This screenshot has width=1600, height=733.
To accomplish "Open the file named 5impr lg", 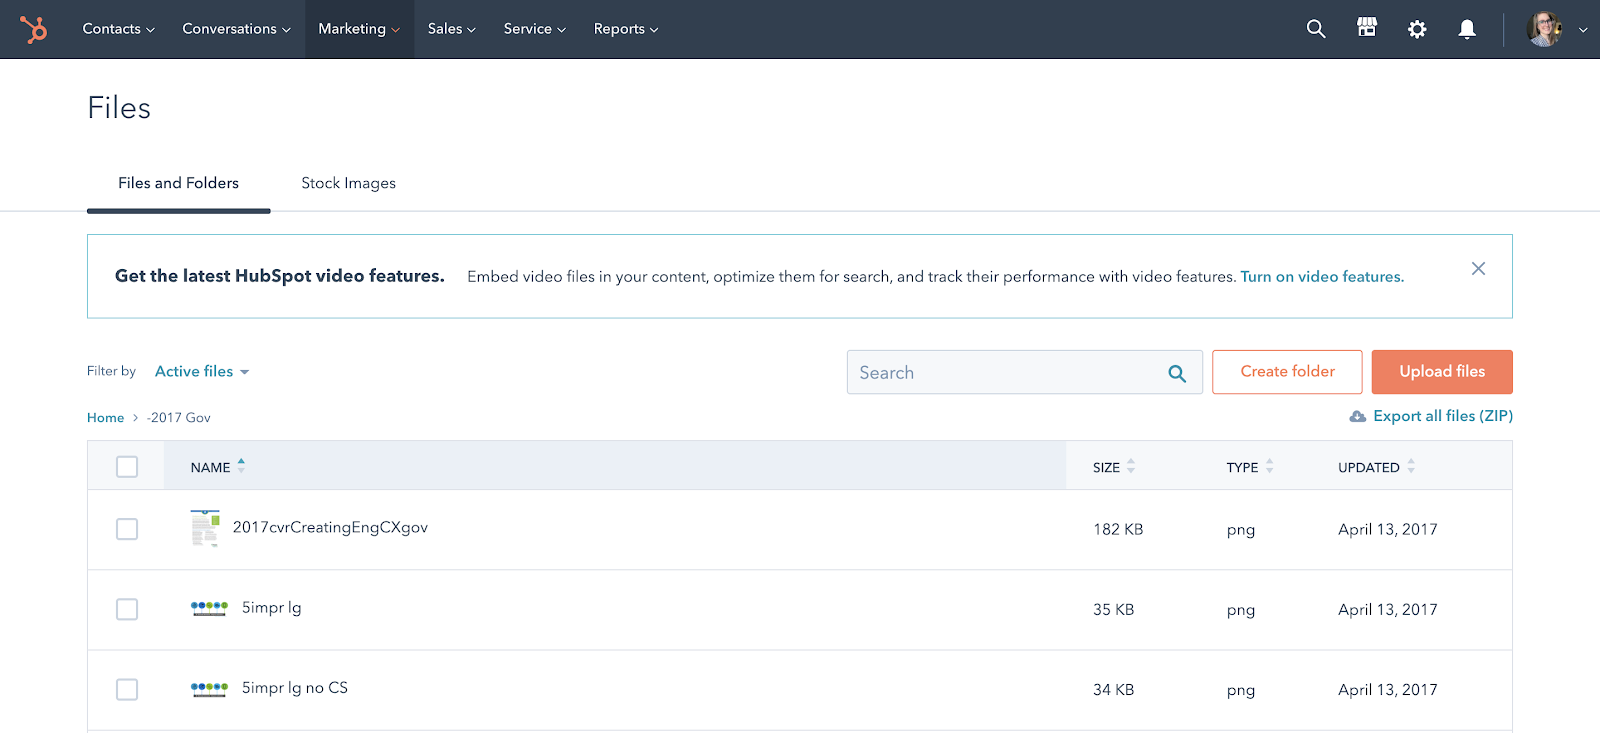I will [271, 607].
